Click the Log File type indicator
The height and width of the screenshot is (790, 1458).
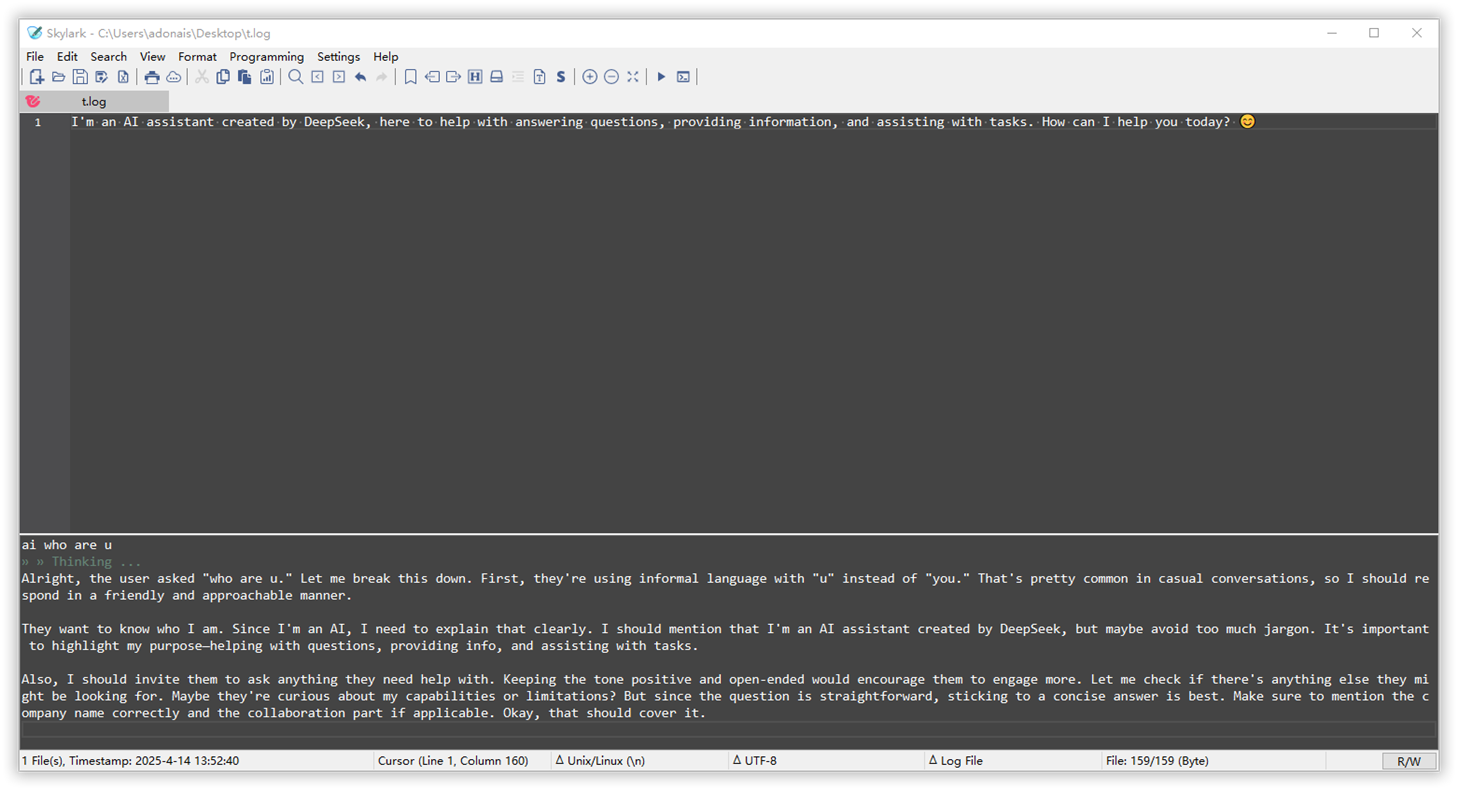click(956, 761)
